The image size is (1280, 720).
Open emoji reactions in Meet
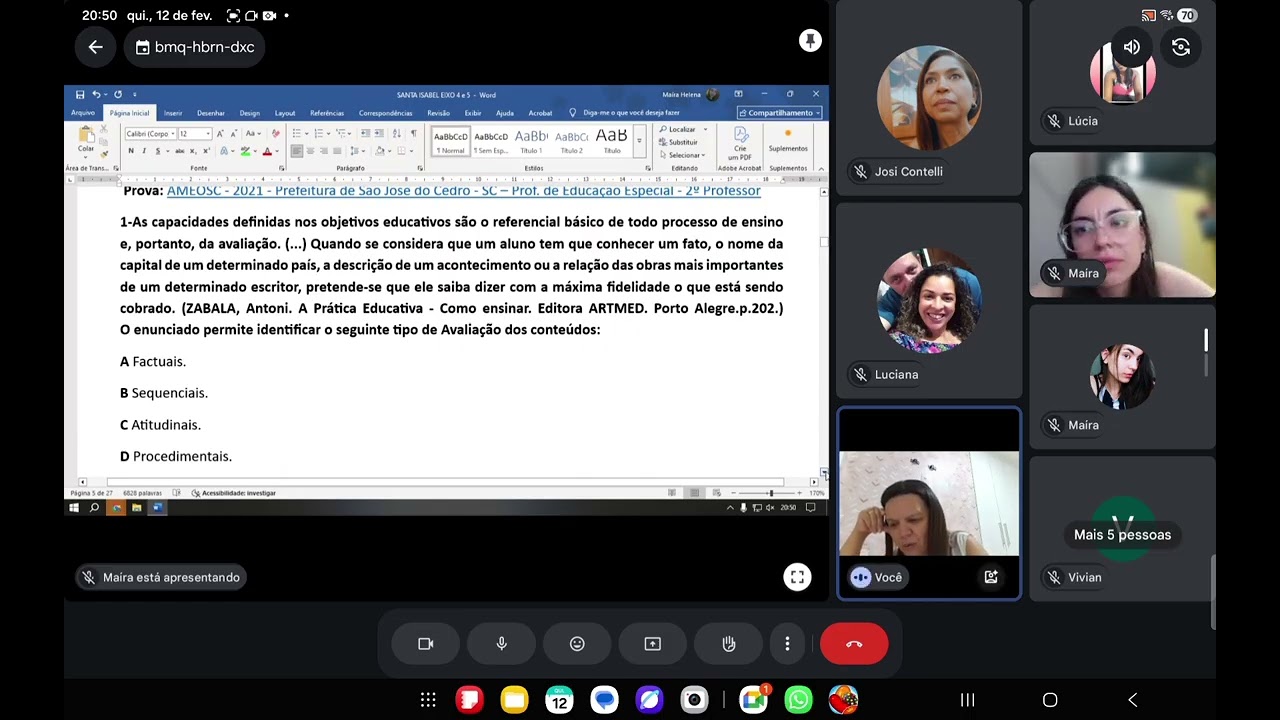click(x=577, y=644)
